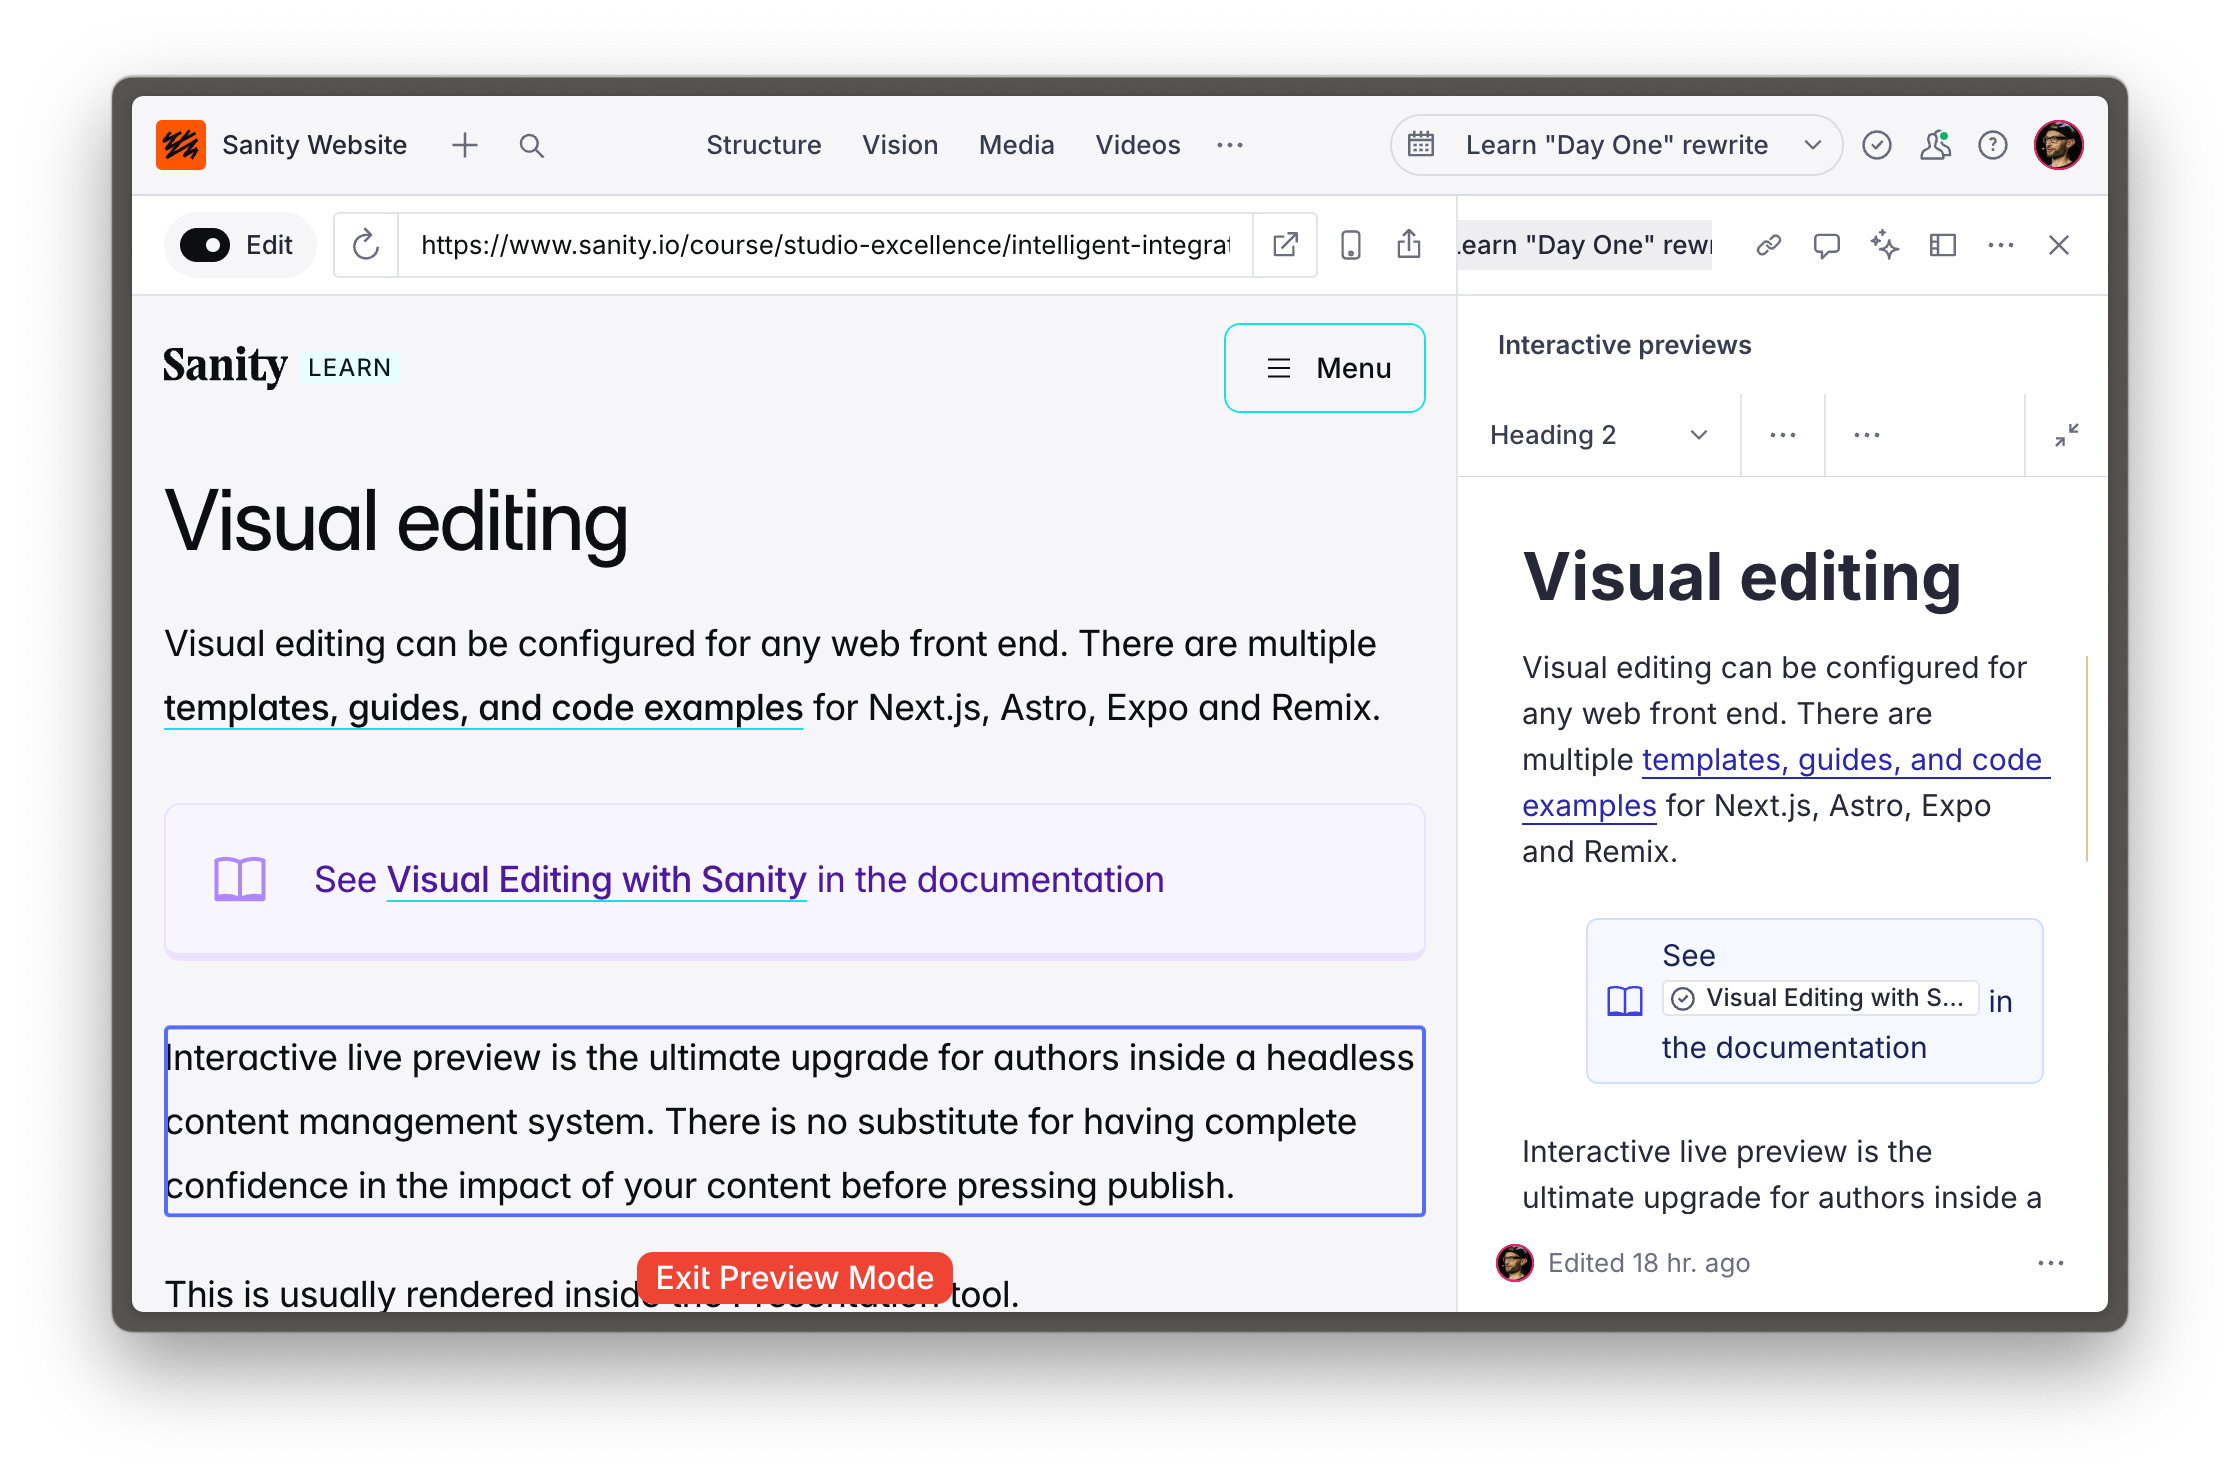Open the Menu button on Learn page
Image resolution: width=2240 pixels, height=1480 pixels.
pyautogui.click(x=1325, y=368)
